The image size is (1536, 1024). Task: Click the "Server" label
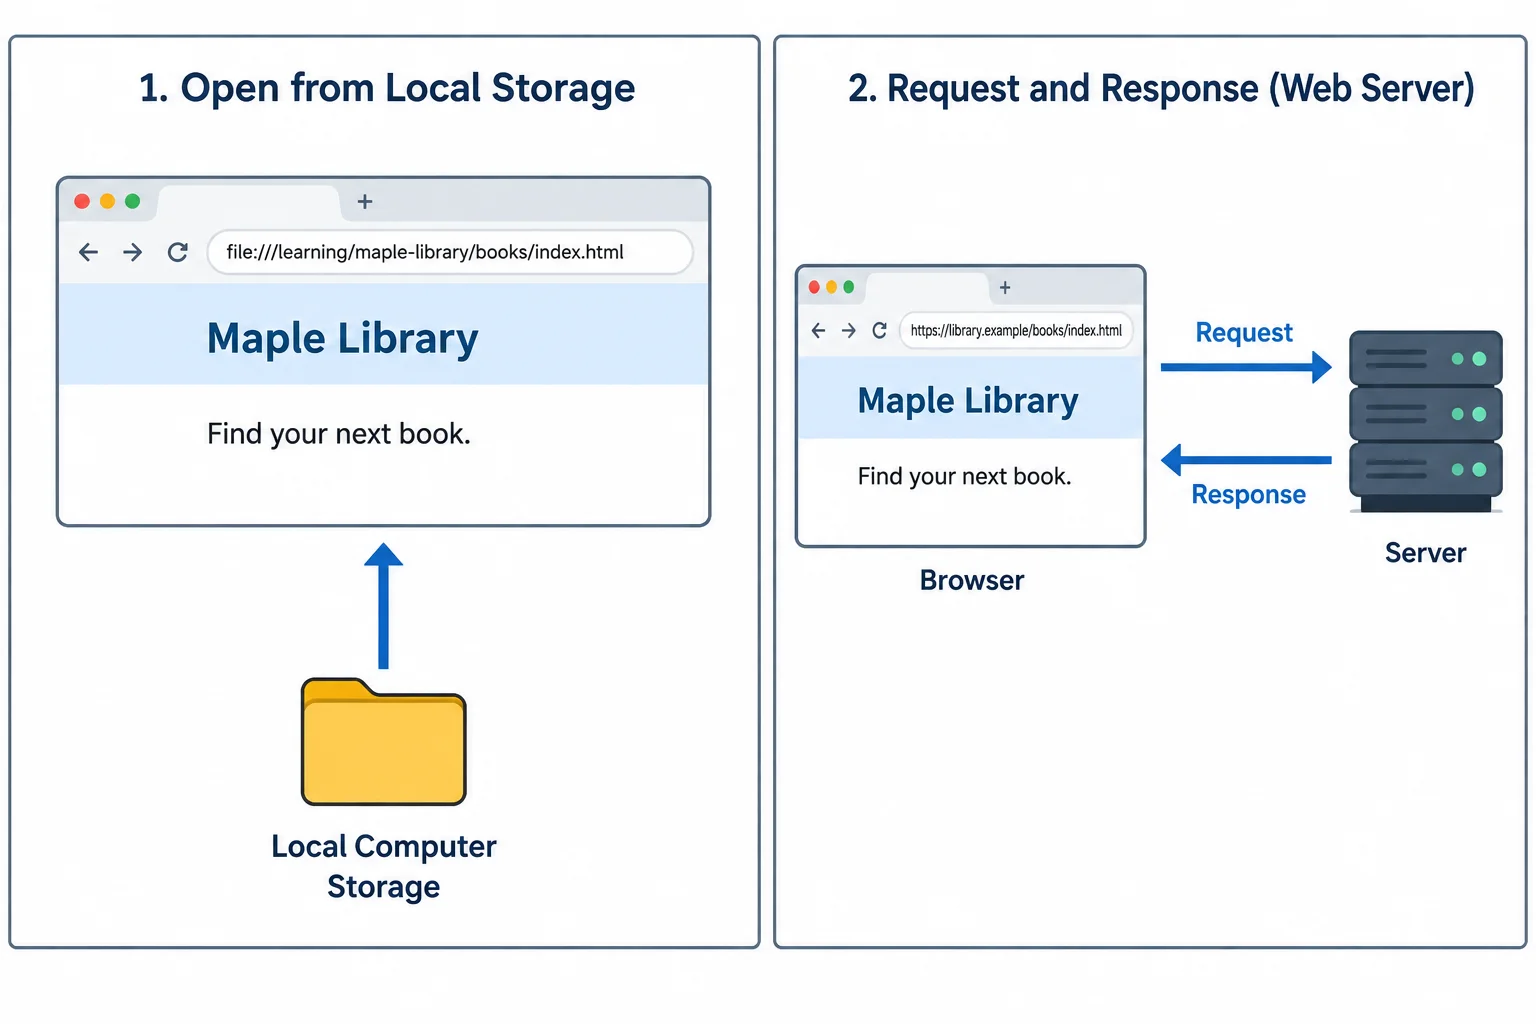[x=1425, y=553]
